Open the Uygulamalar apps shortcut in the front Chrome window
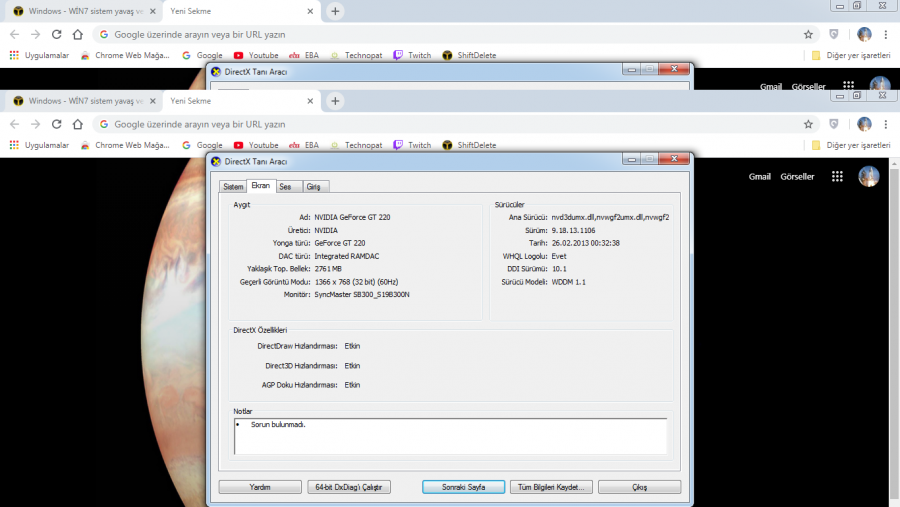The height and width of the screenshot is (507, 900). pos(39,145)
